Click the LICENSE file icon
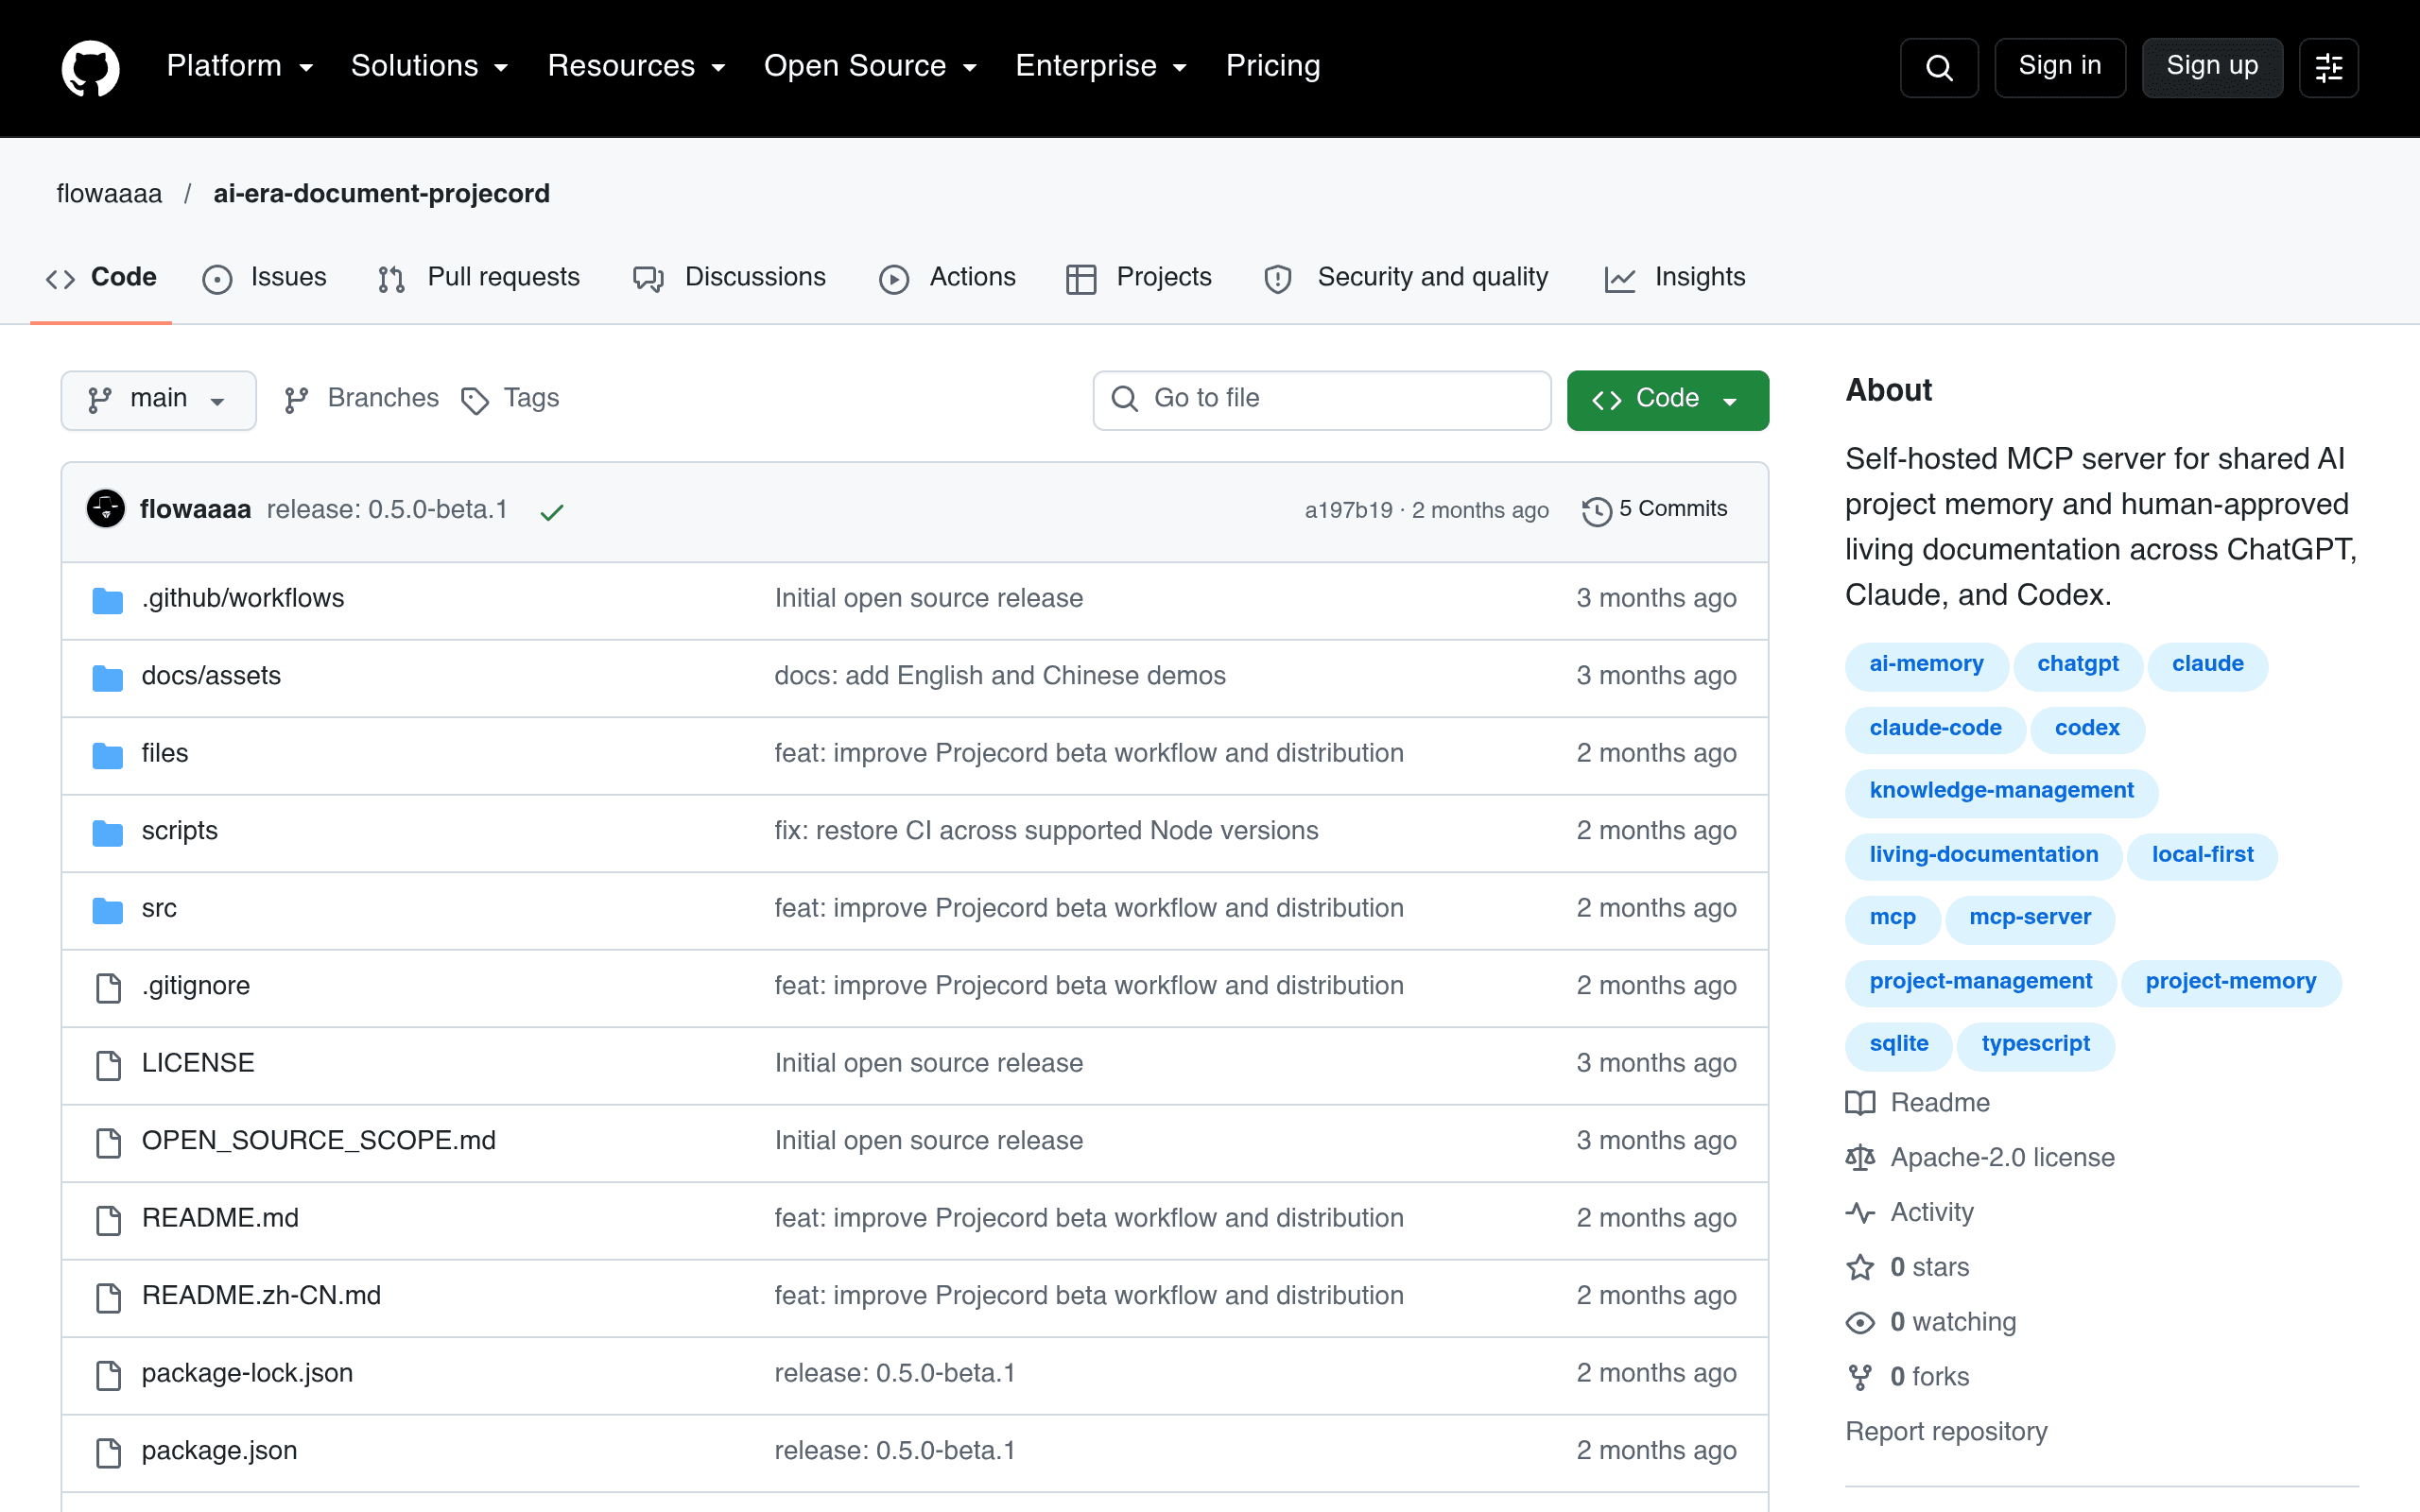Image resolution: width=2420 pixels, height=1512 pixels. pos(108,1065)
